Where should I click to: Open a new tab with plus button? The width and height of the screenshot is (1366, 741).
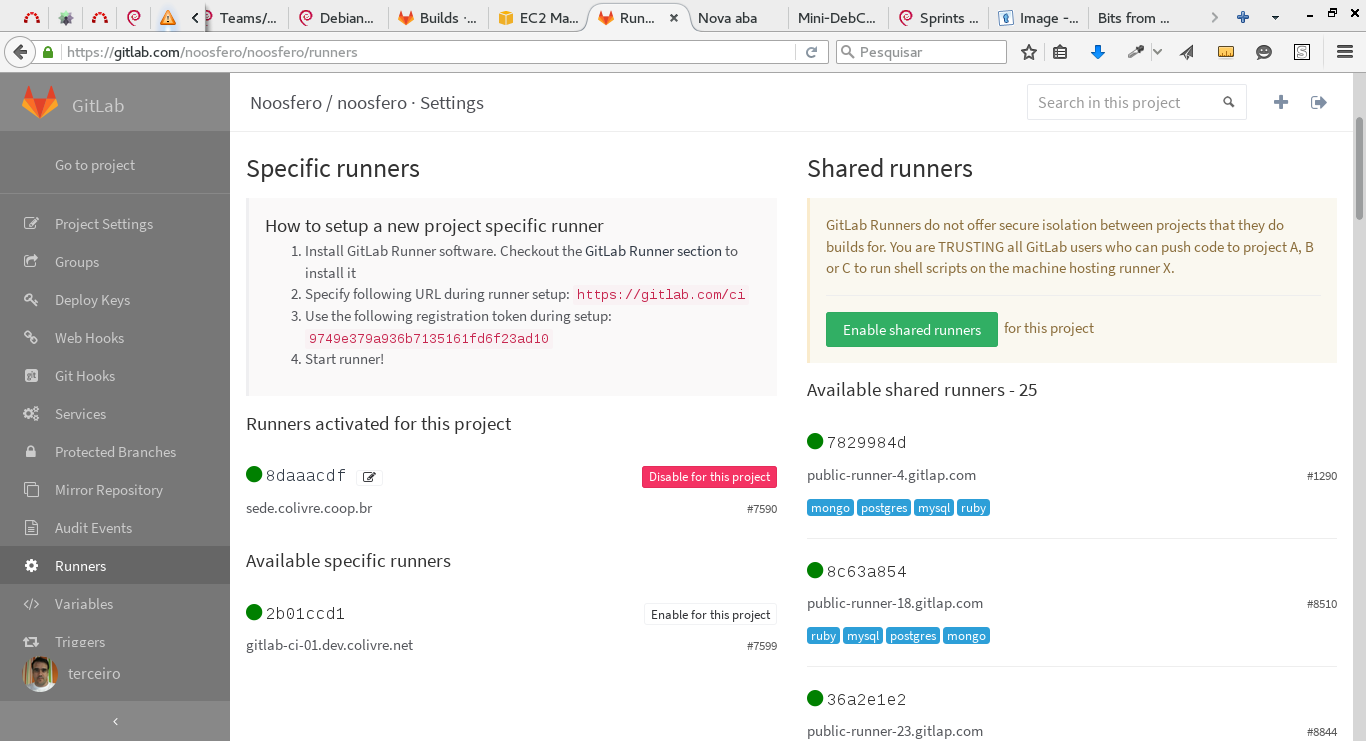click(1243, 18)
